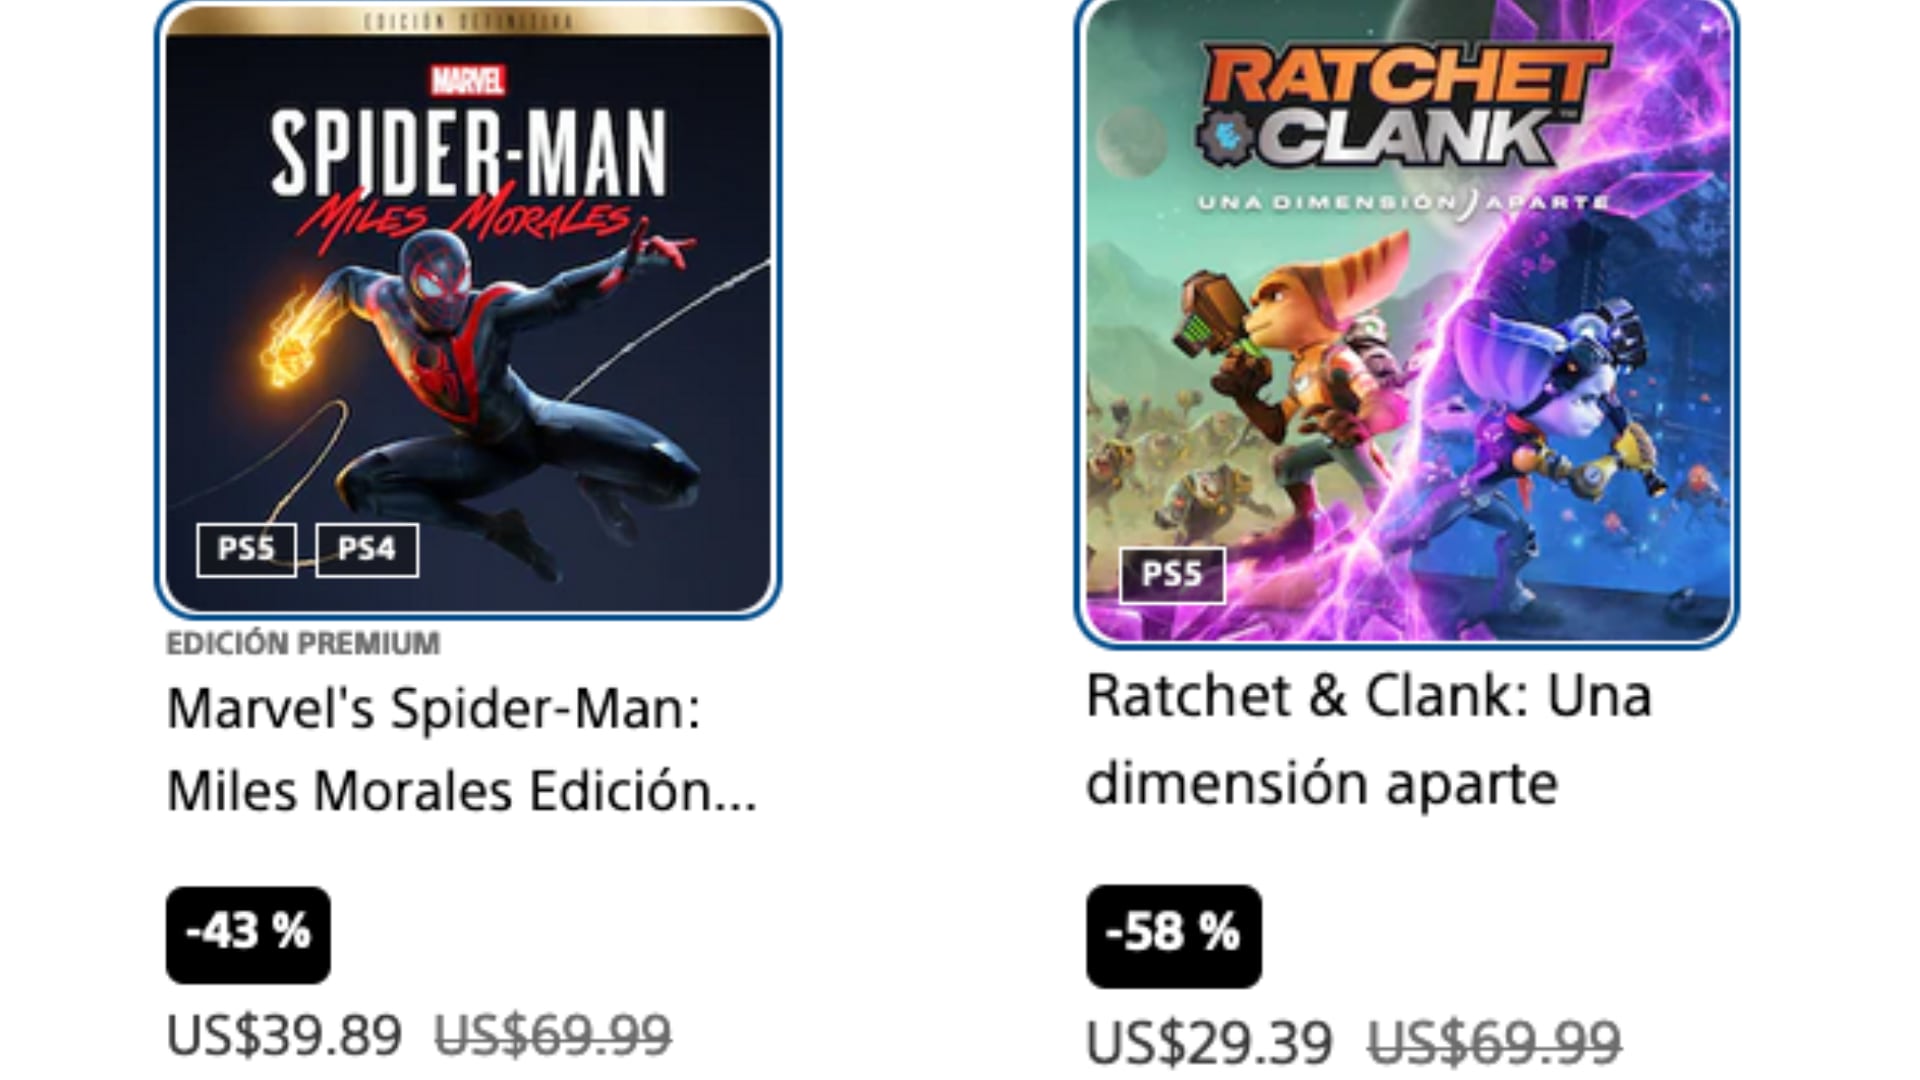The height and width of the screenshot is (1080, 1920).
Task: Click Ratchet & Clank's crossed-out US$69.99 price
Action: [x=1494, y=1043]
